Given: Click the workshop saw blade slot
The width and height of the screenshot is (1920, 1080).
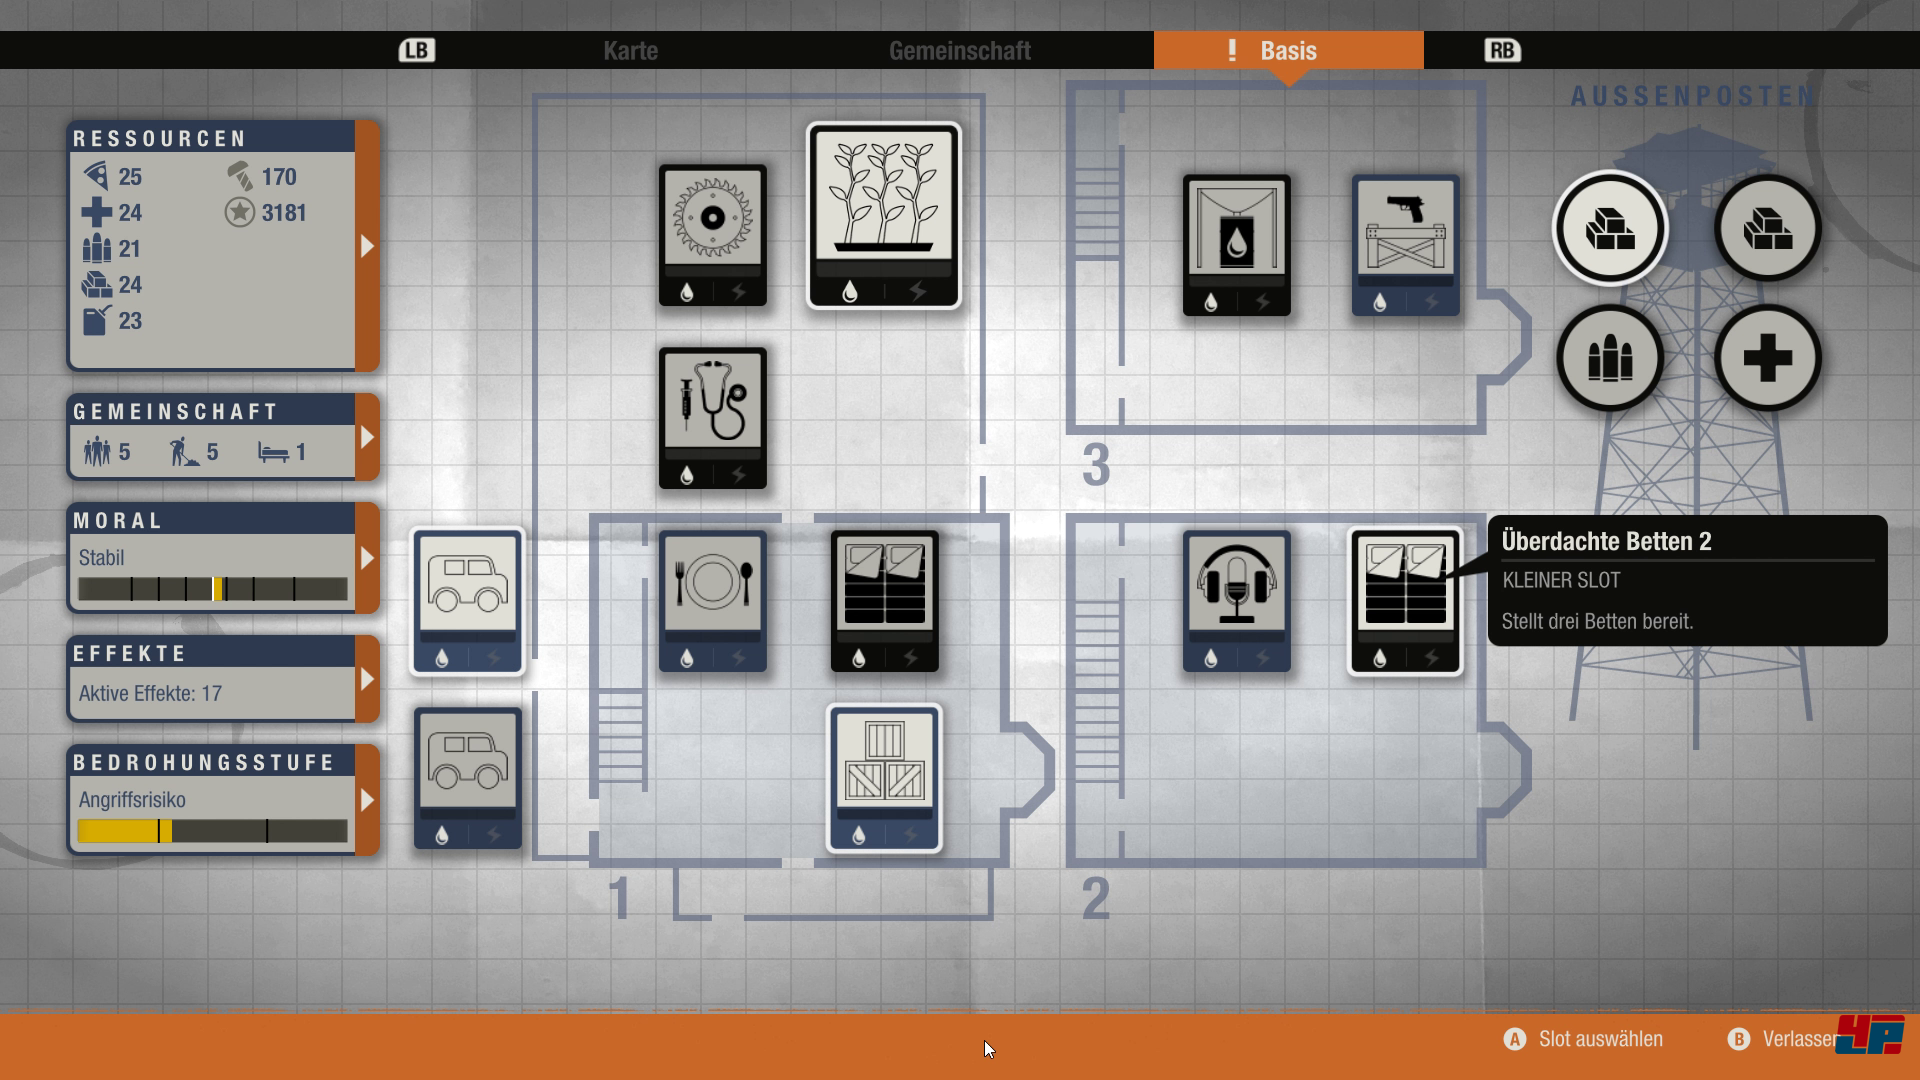Looking at the screenshot, I should 712,234.
